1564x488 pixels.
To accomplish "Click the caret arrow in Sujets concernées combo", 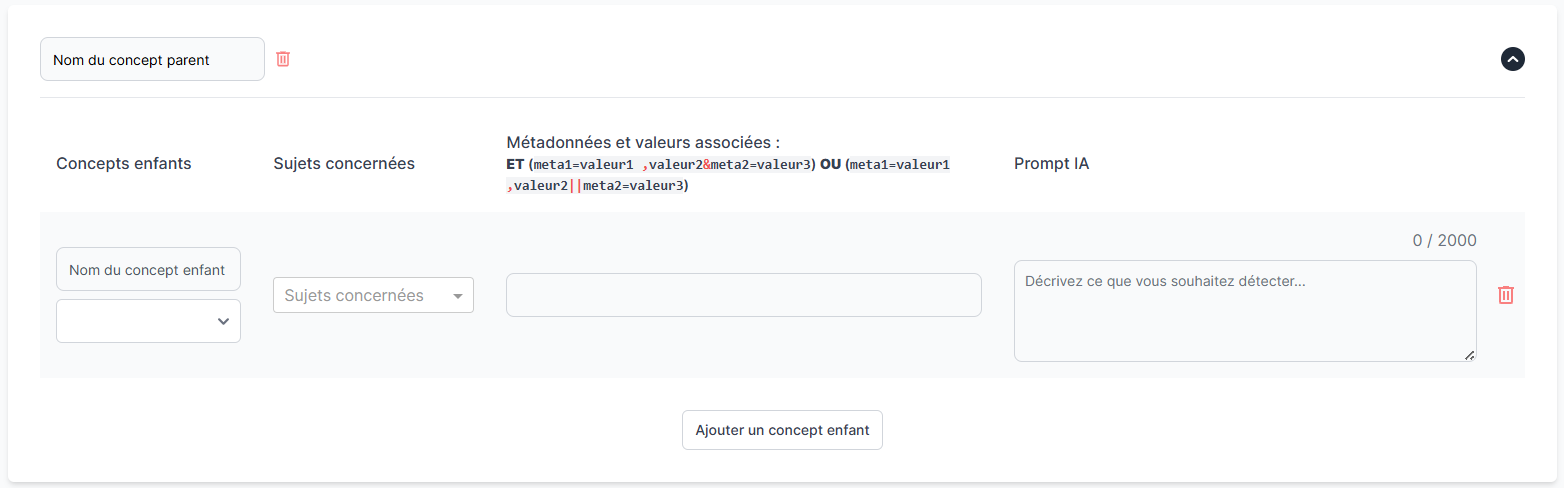I will click(x=458, y=296).
